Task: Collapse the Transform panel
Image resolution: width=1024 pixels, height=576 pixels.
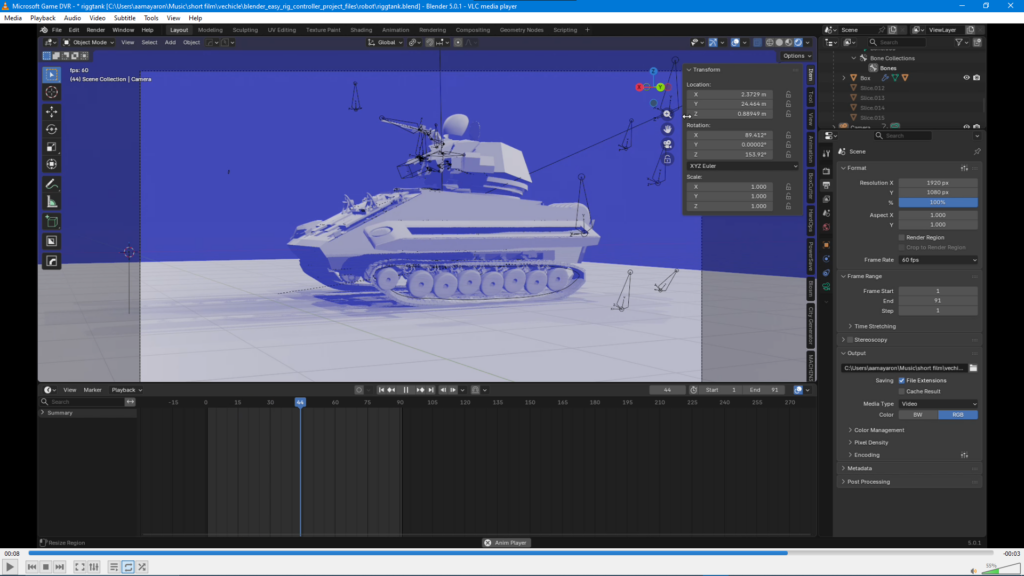Action: click(x=704, y=70)
